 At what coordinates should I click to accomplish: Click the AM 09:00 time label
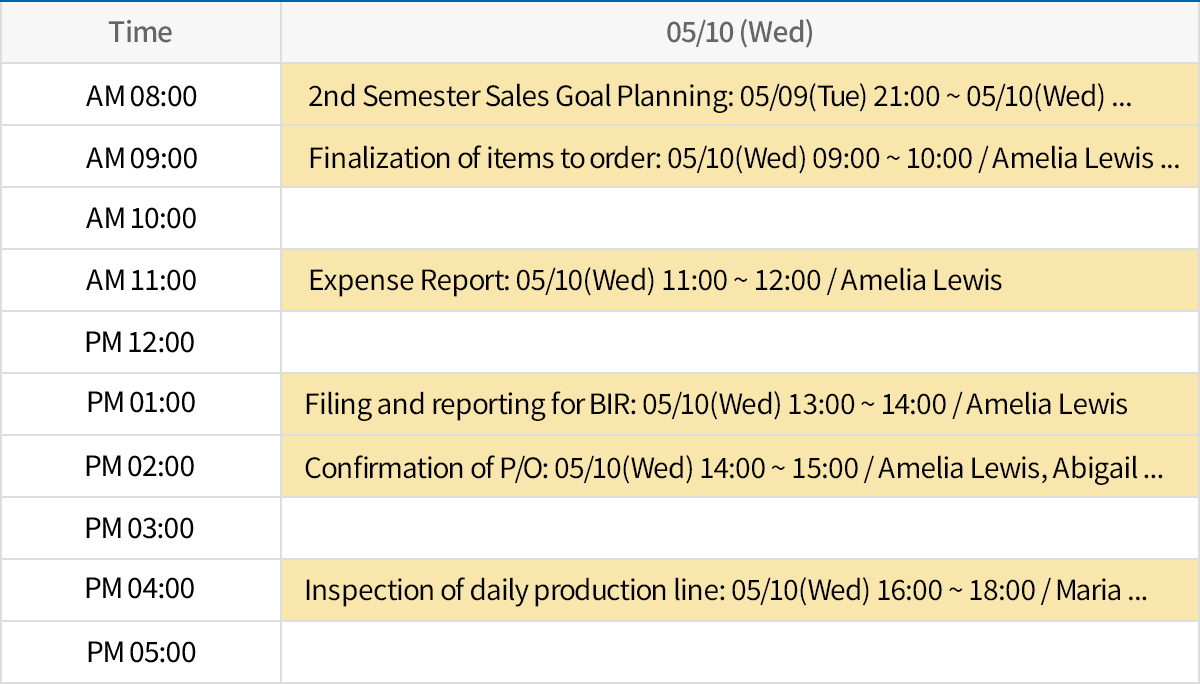coord(141,158)
